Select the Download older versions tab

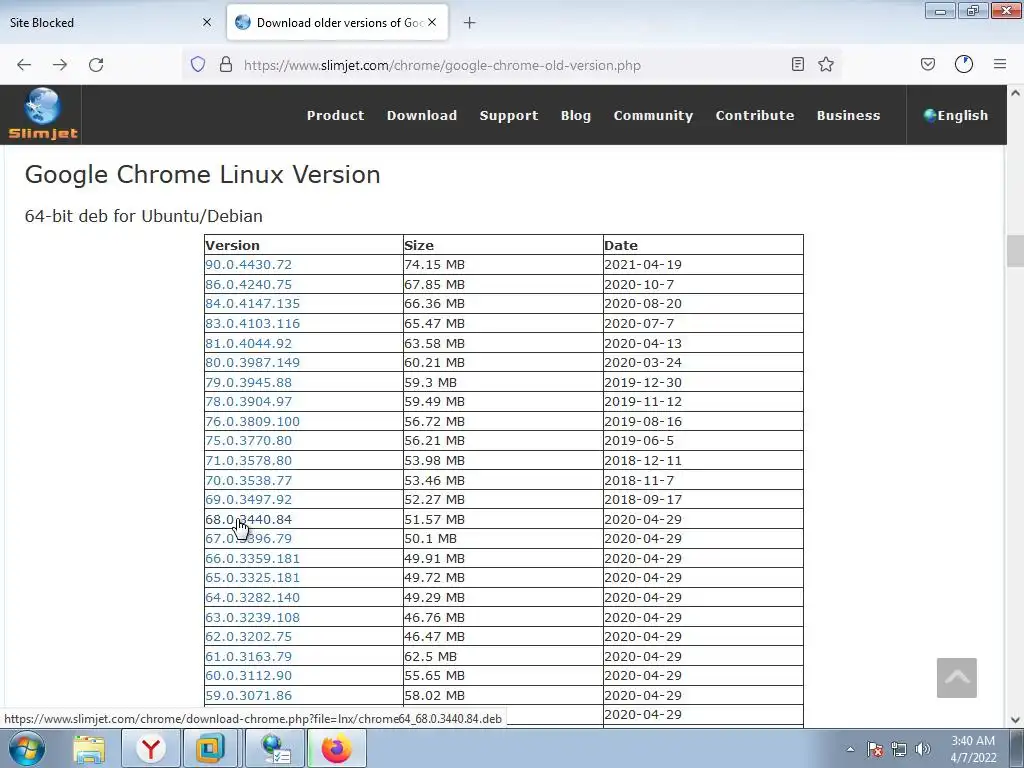338,23
